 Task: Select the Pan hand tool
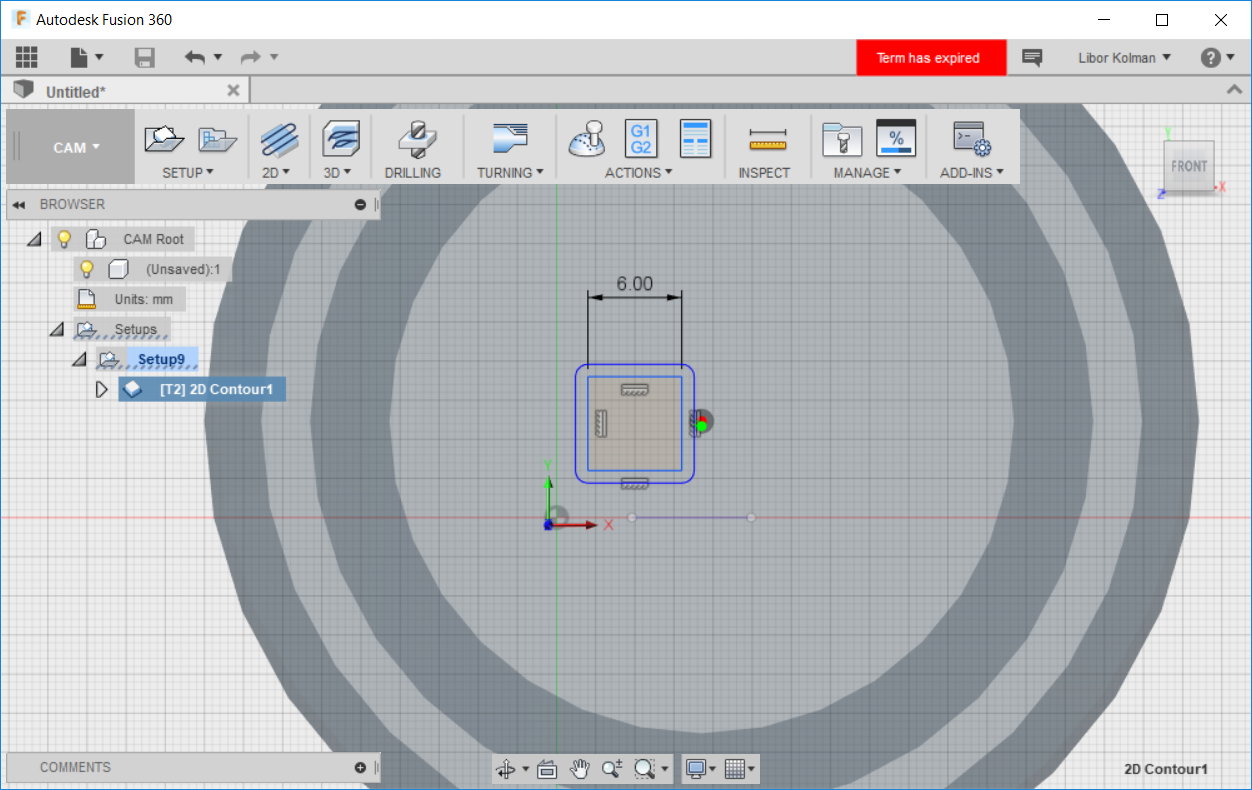click(579, 768)
